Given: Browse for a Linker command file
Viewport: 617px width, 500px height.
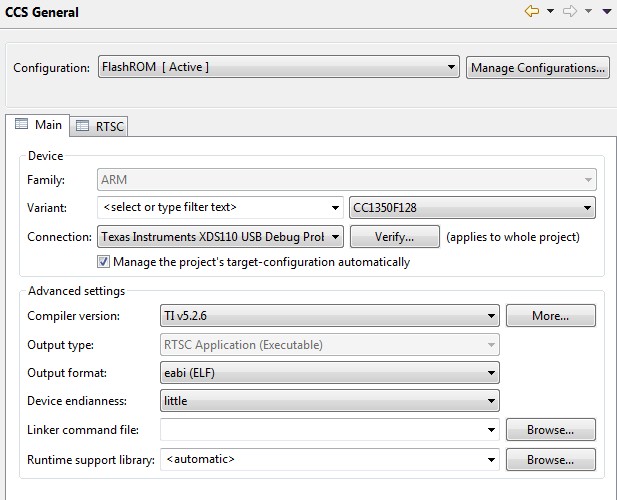Looking at the screenshot, I should (550, 430).
